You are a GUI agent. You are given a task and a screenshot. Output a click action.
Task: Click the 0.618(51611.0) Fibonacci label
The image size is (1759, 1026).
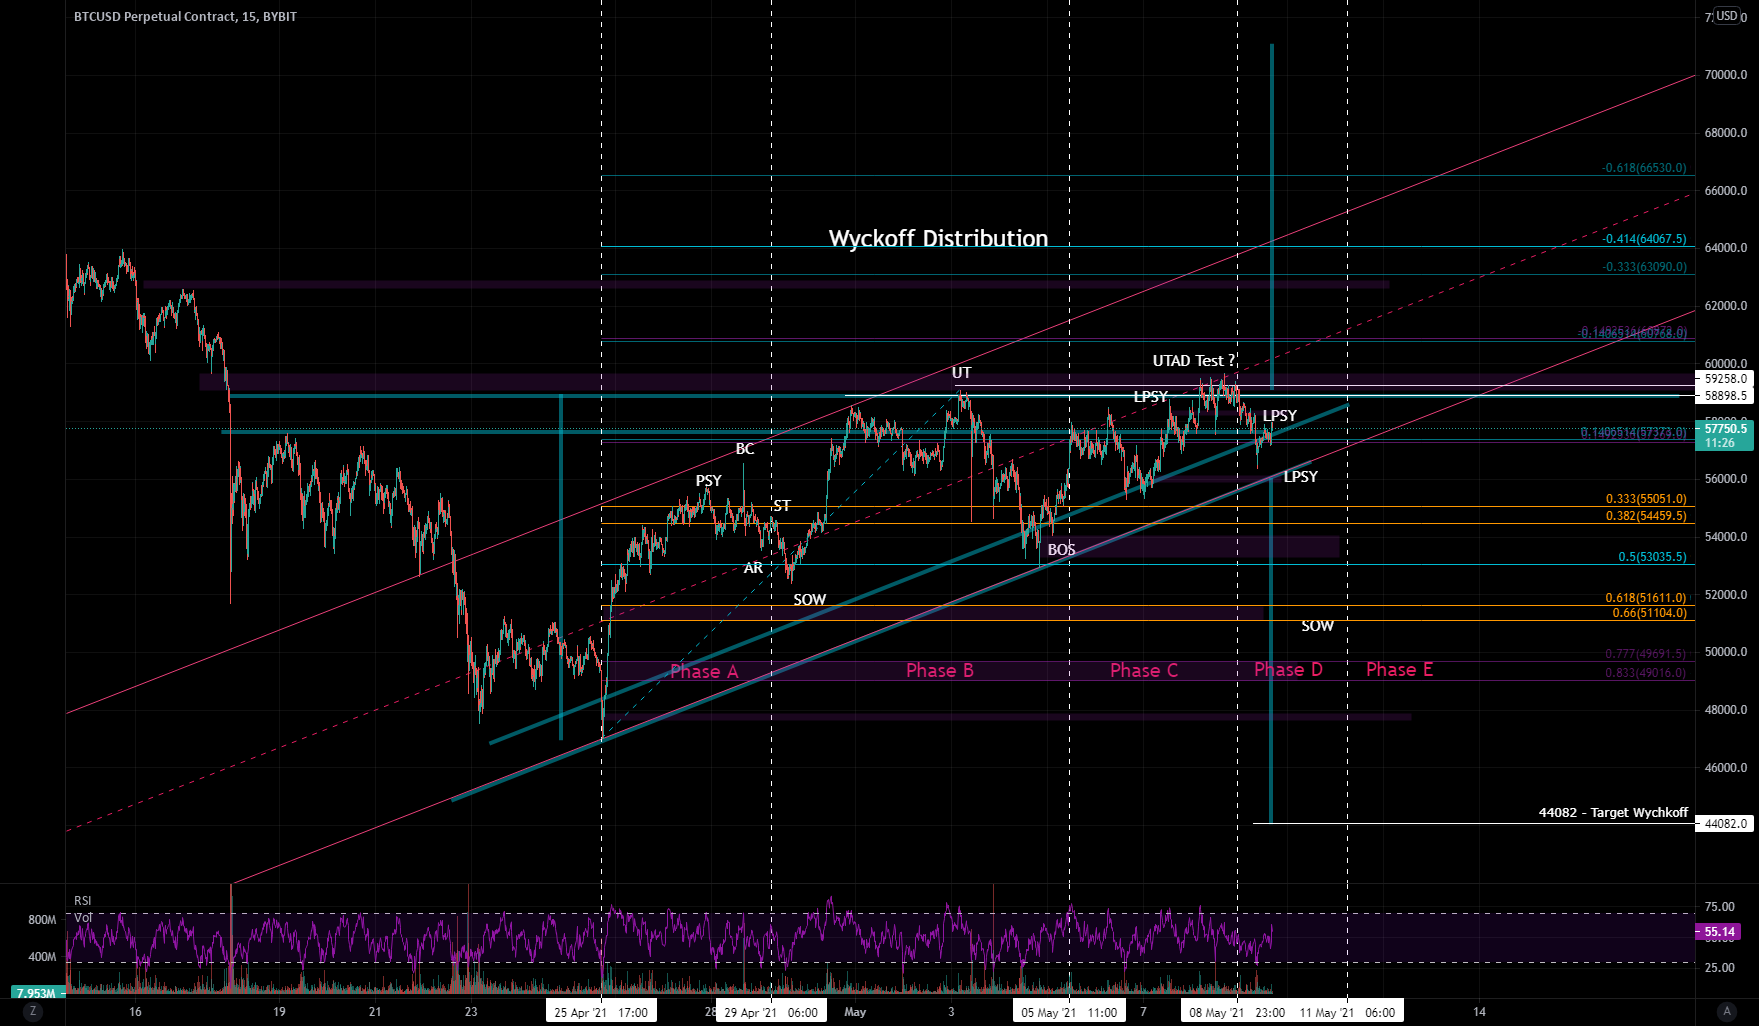[x=1646, y=598]
